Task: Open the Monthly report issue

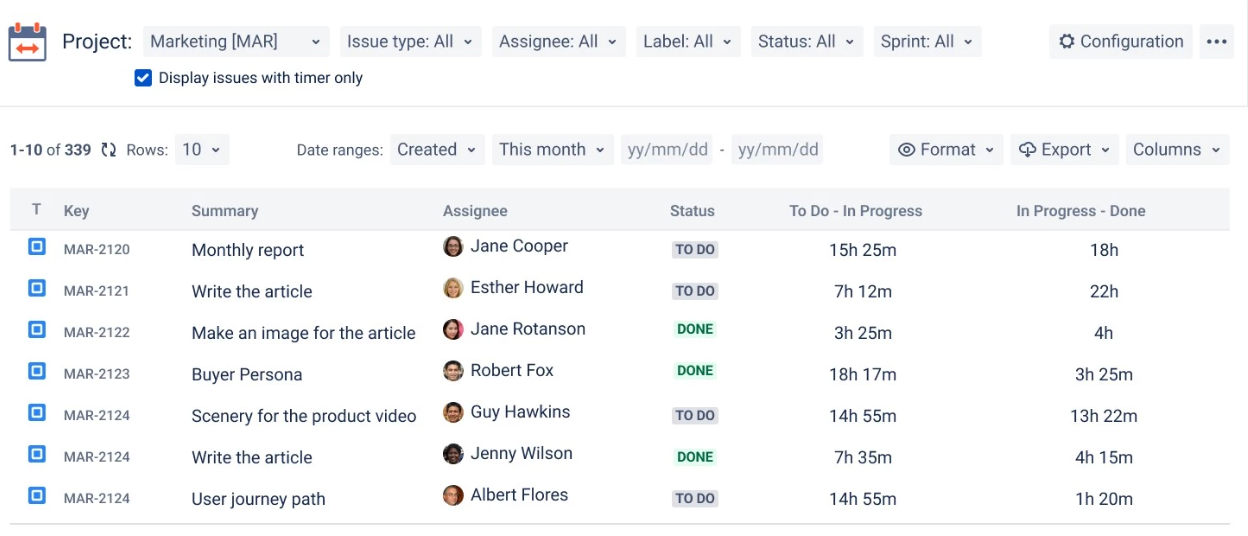Action: 248,250
